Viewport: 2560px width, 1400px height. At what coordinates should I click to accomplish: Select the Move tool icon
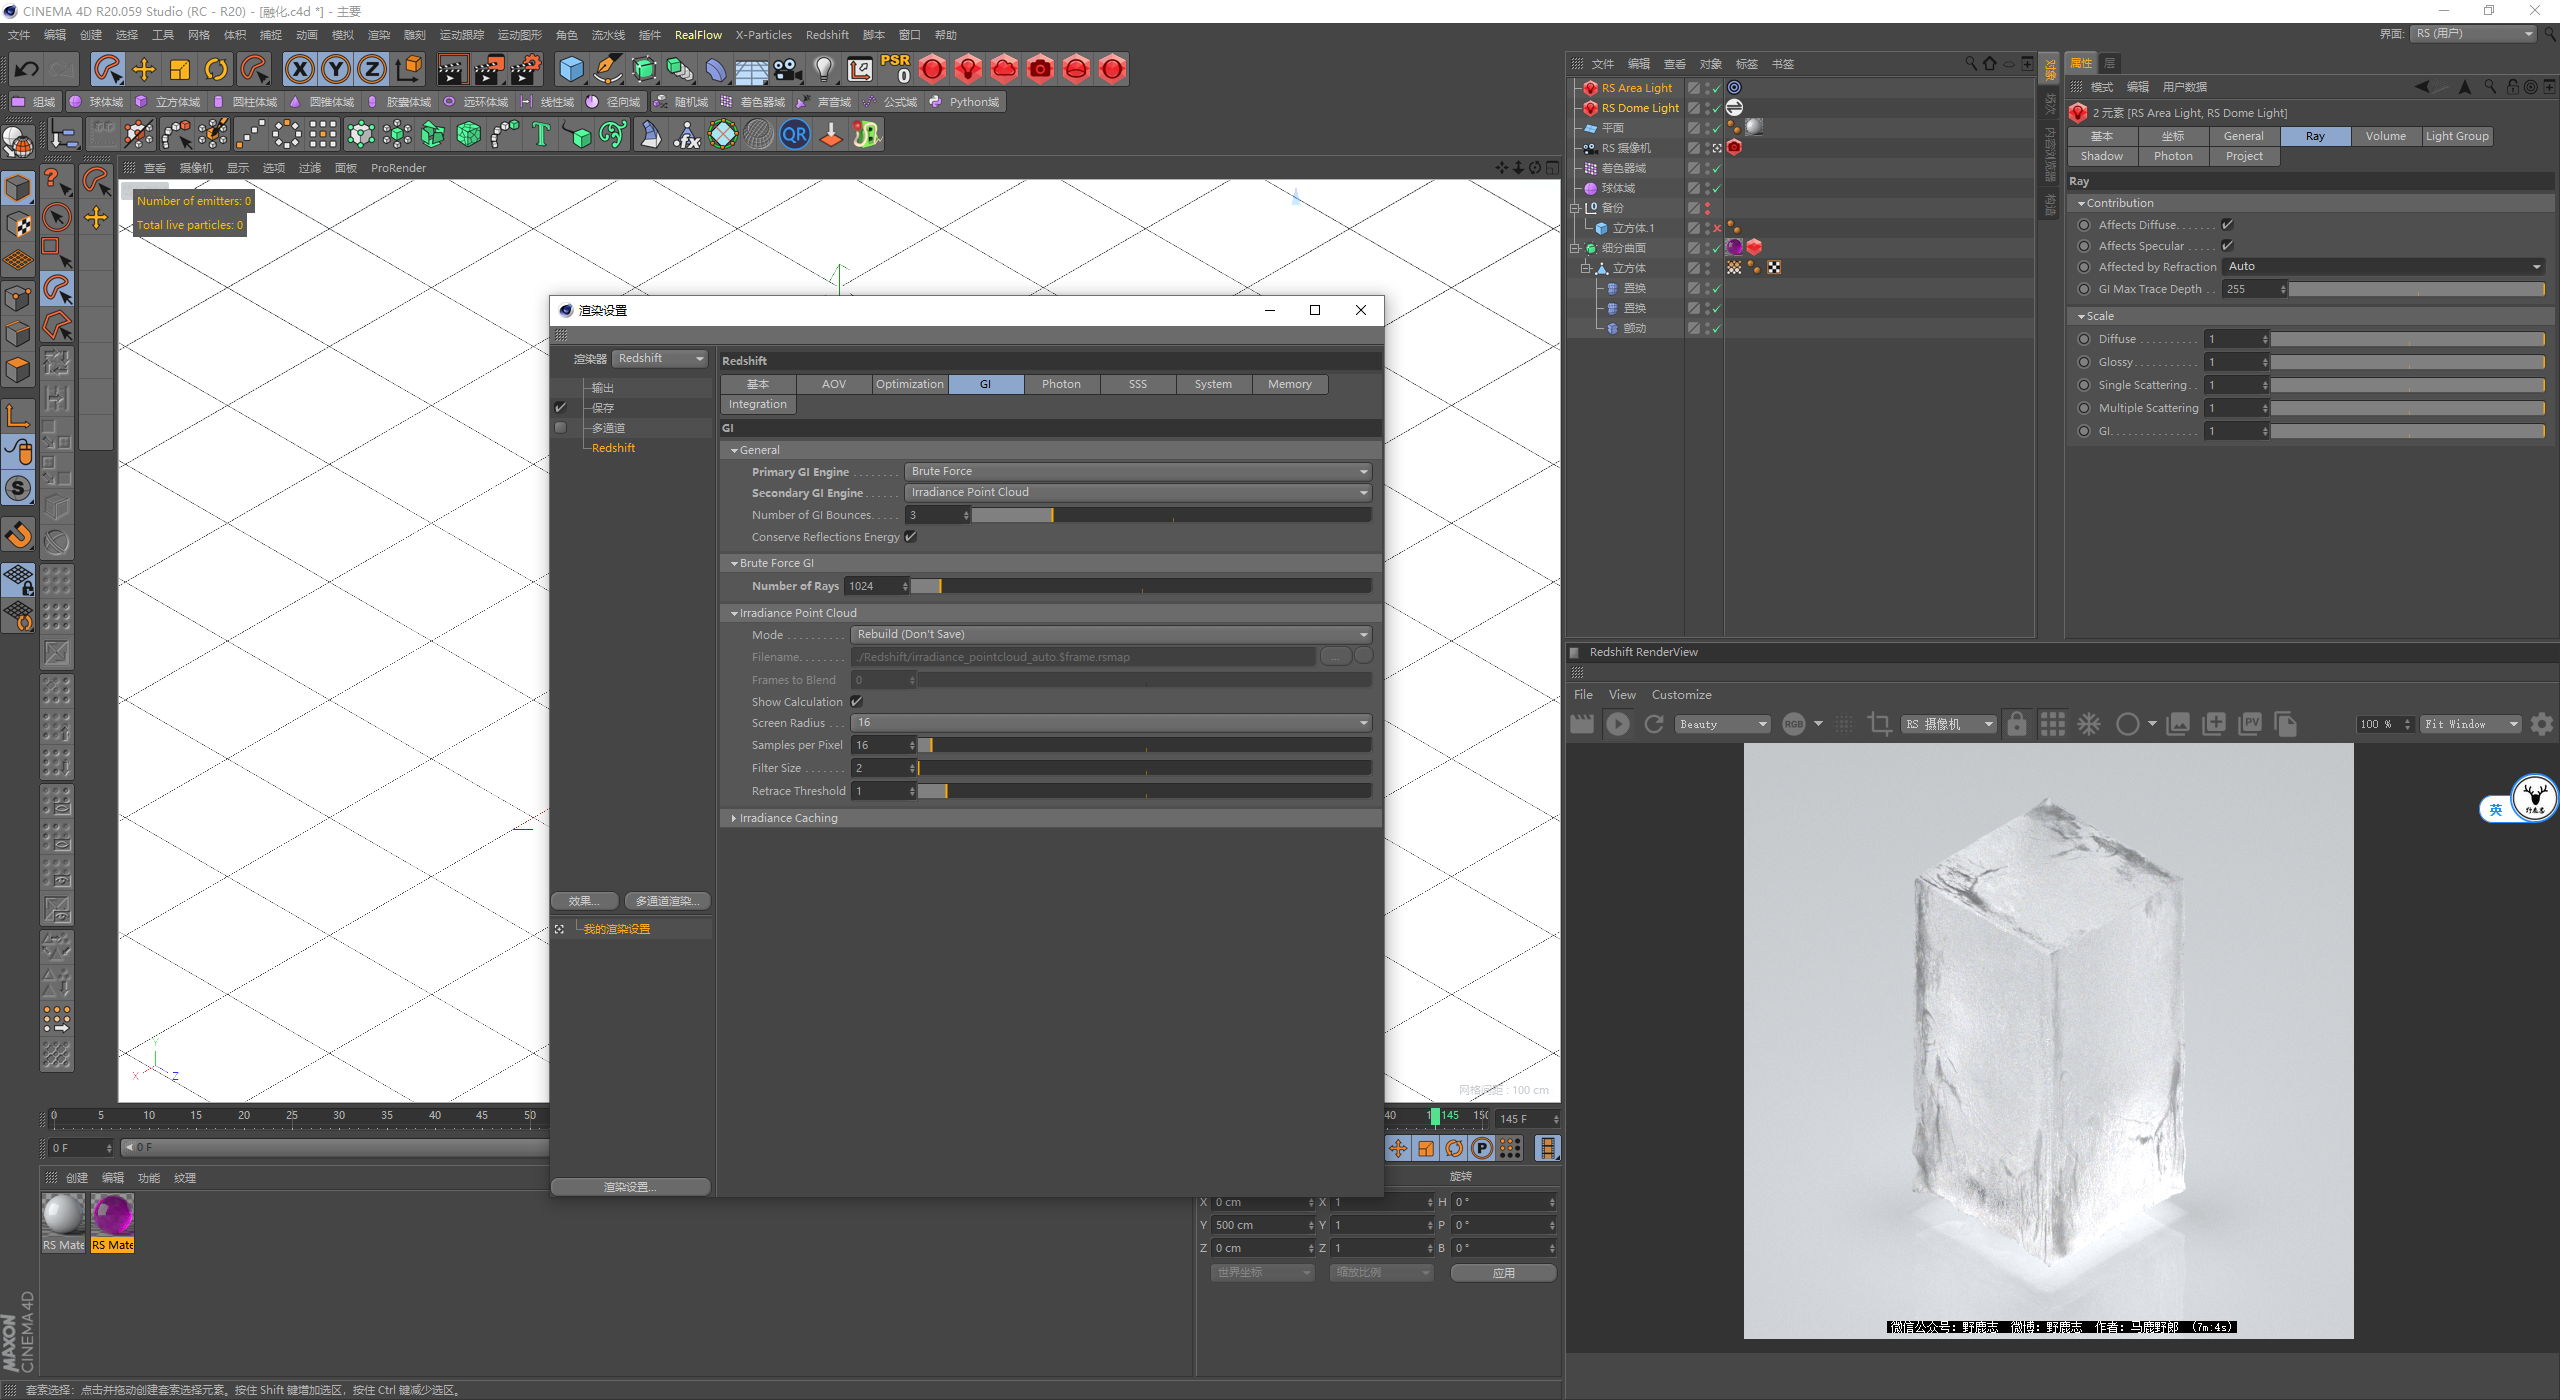(144, 69)
